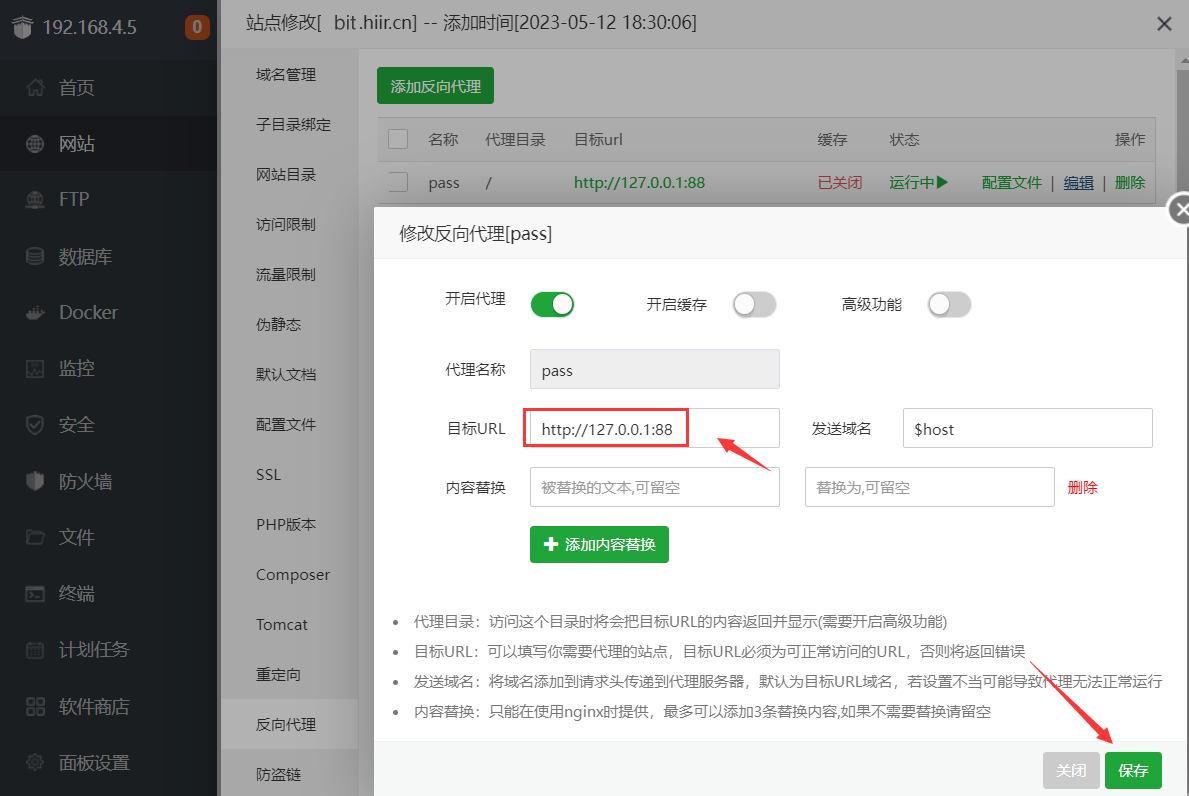Enable the 开启缓存 switch
Viewport: 1189px width, 796px height.
point(754,305)
